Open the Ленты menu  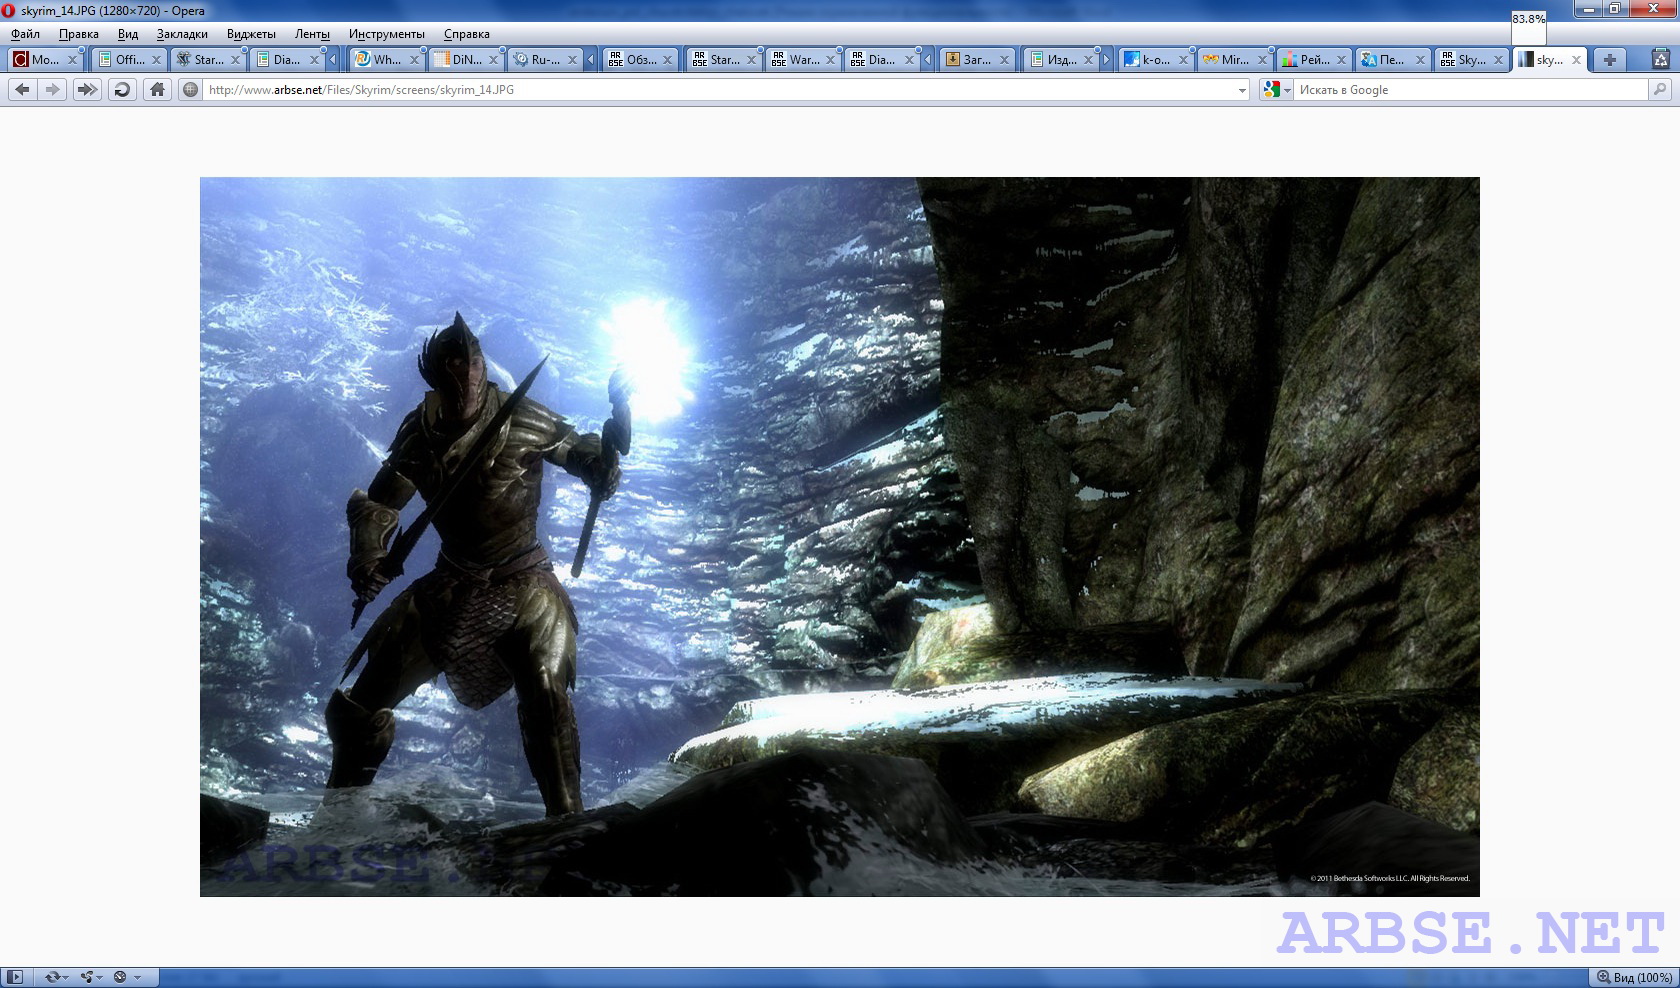click(x=312, y=34)
